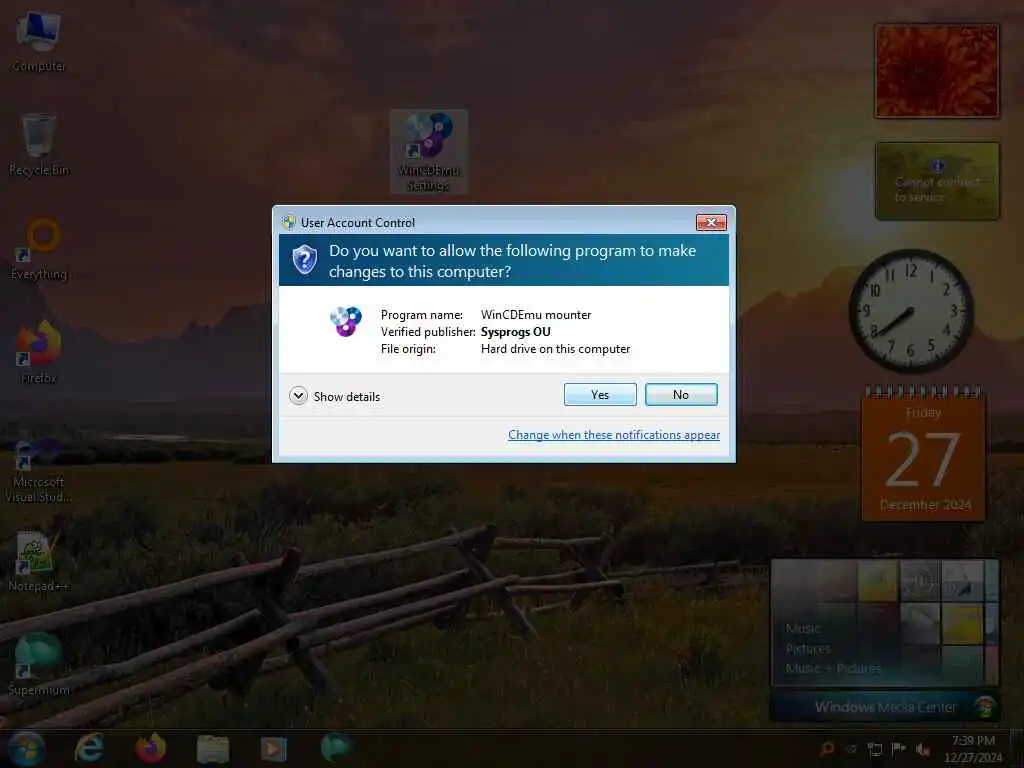
Task: Open the Computer desktop icon
Action: point(39,42)
